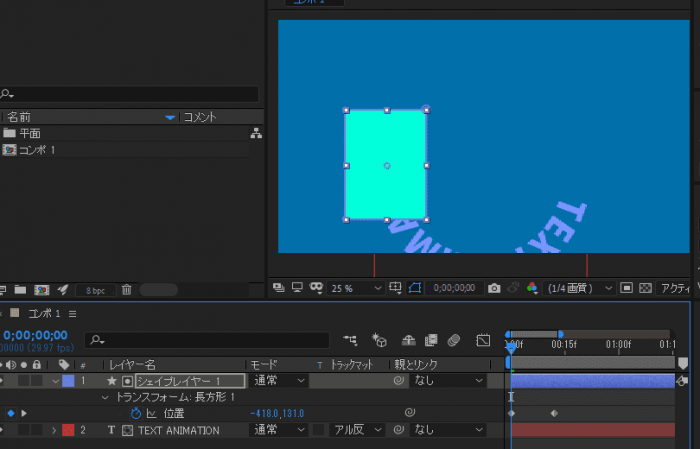Enable the Motion Blur switch in timeline
Screen dimensions: 700x449
click(x=454, y=341)
